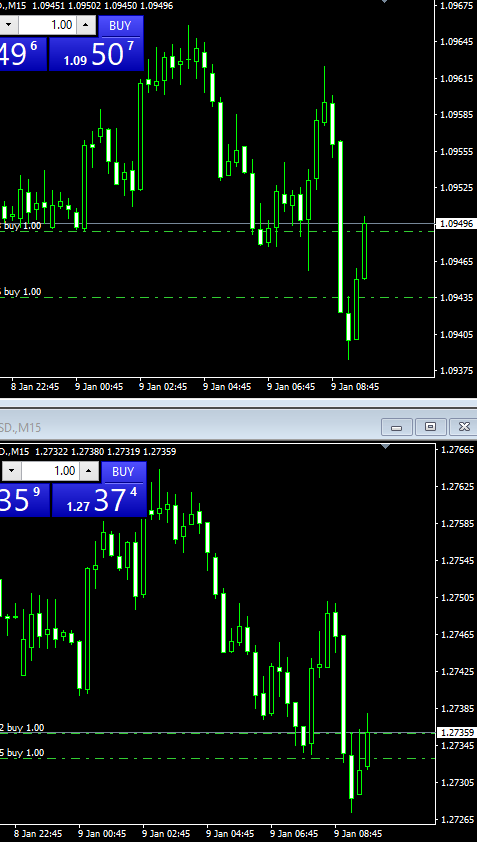Select the current price label 1.09496

pos(456,224)
